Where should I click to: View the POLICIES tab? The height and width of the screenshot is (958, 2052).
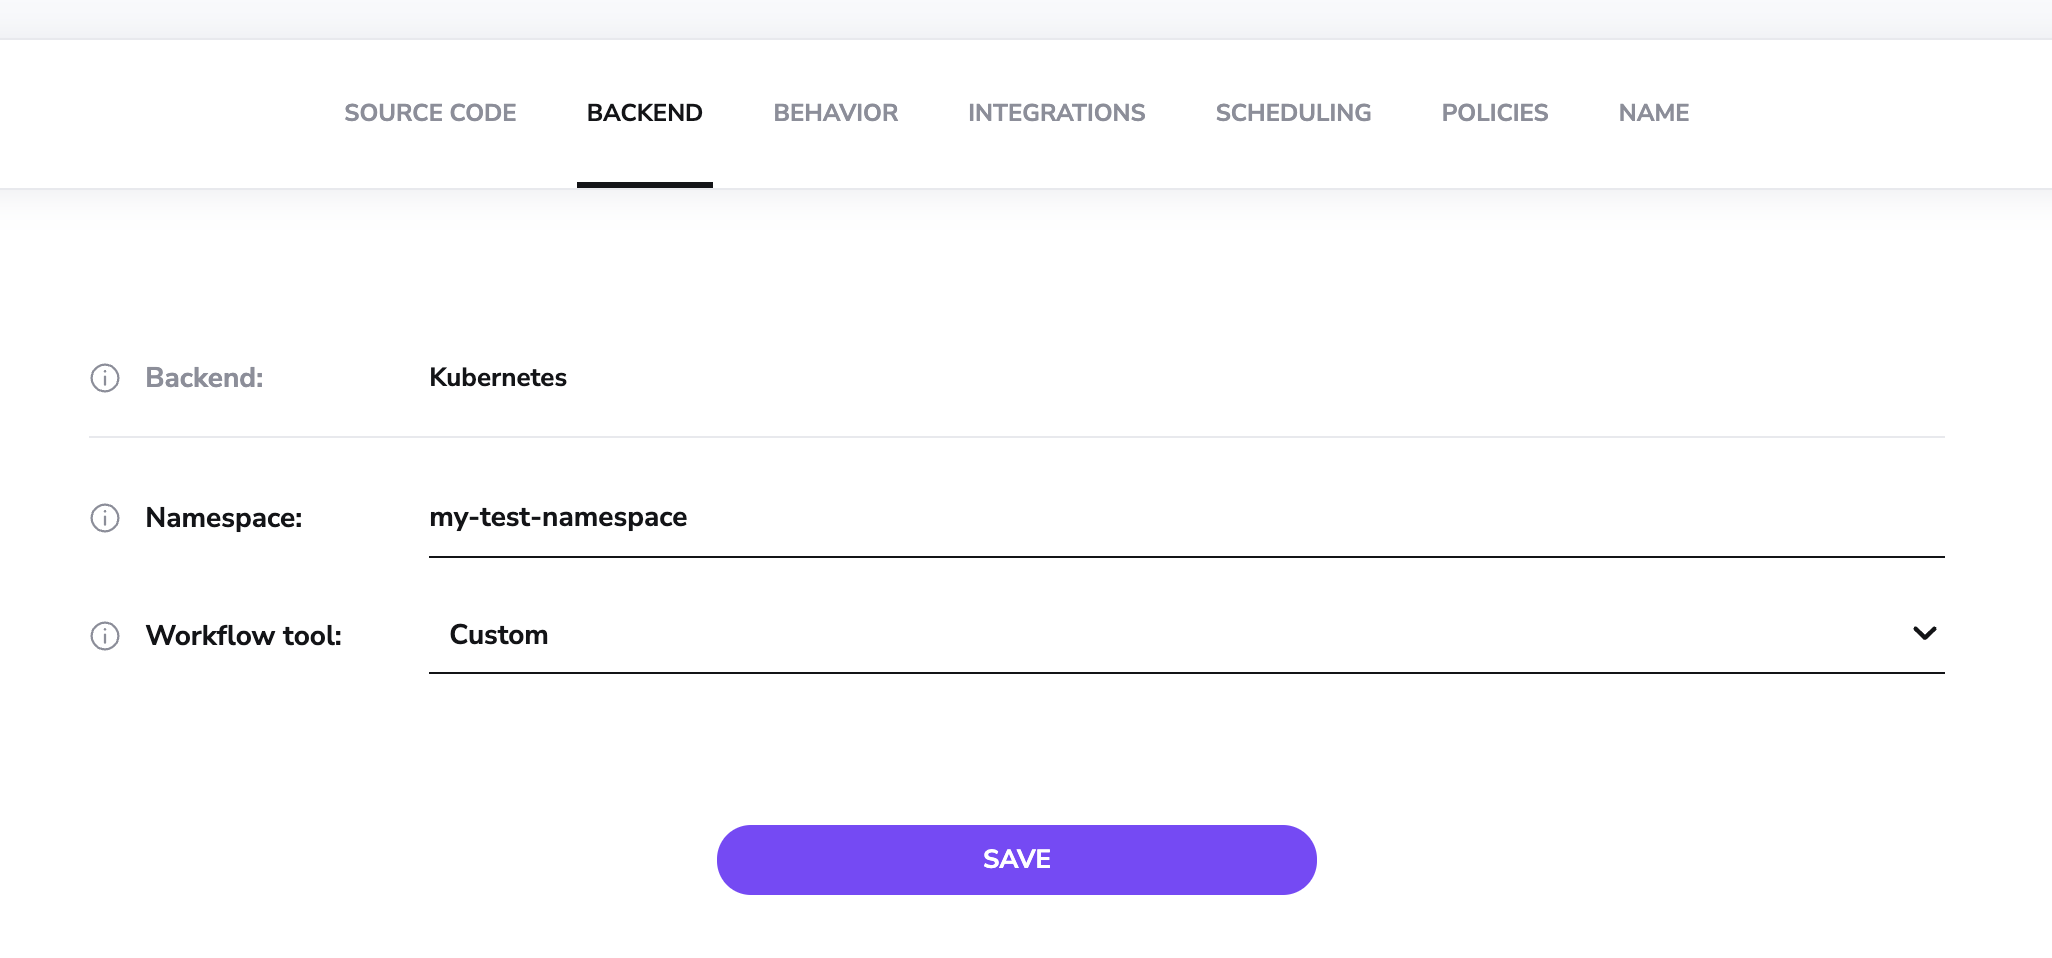tap(1494, 113)
